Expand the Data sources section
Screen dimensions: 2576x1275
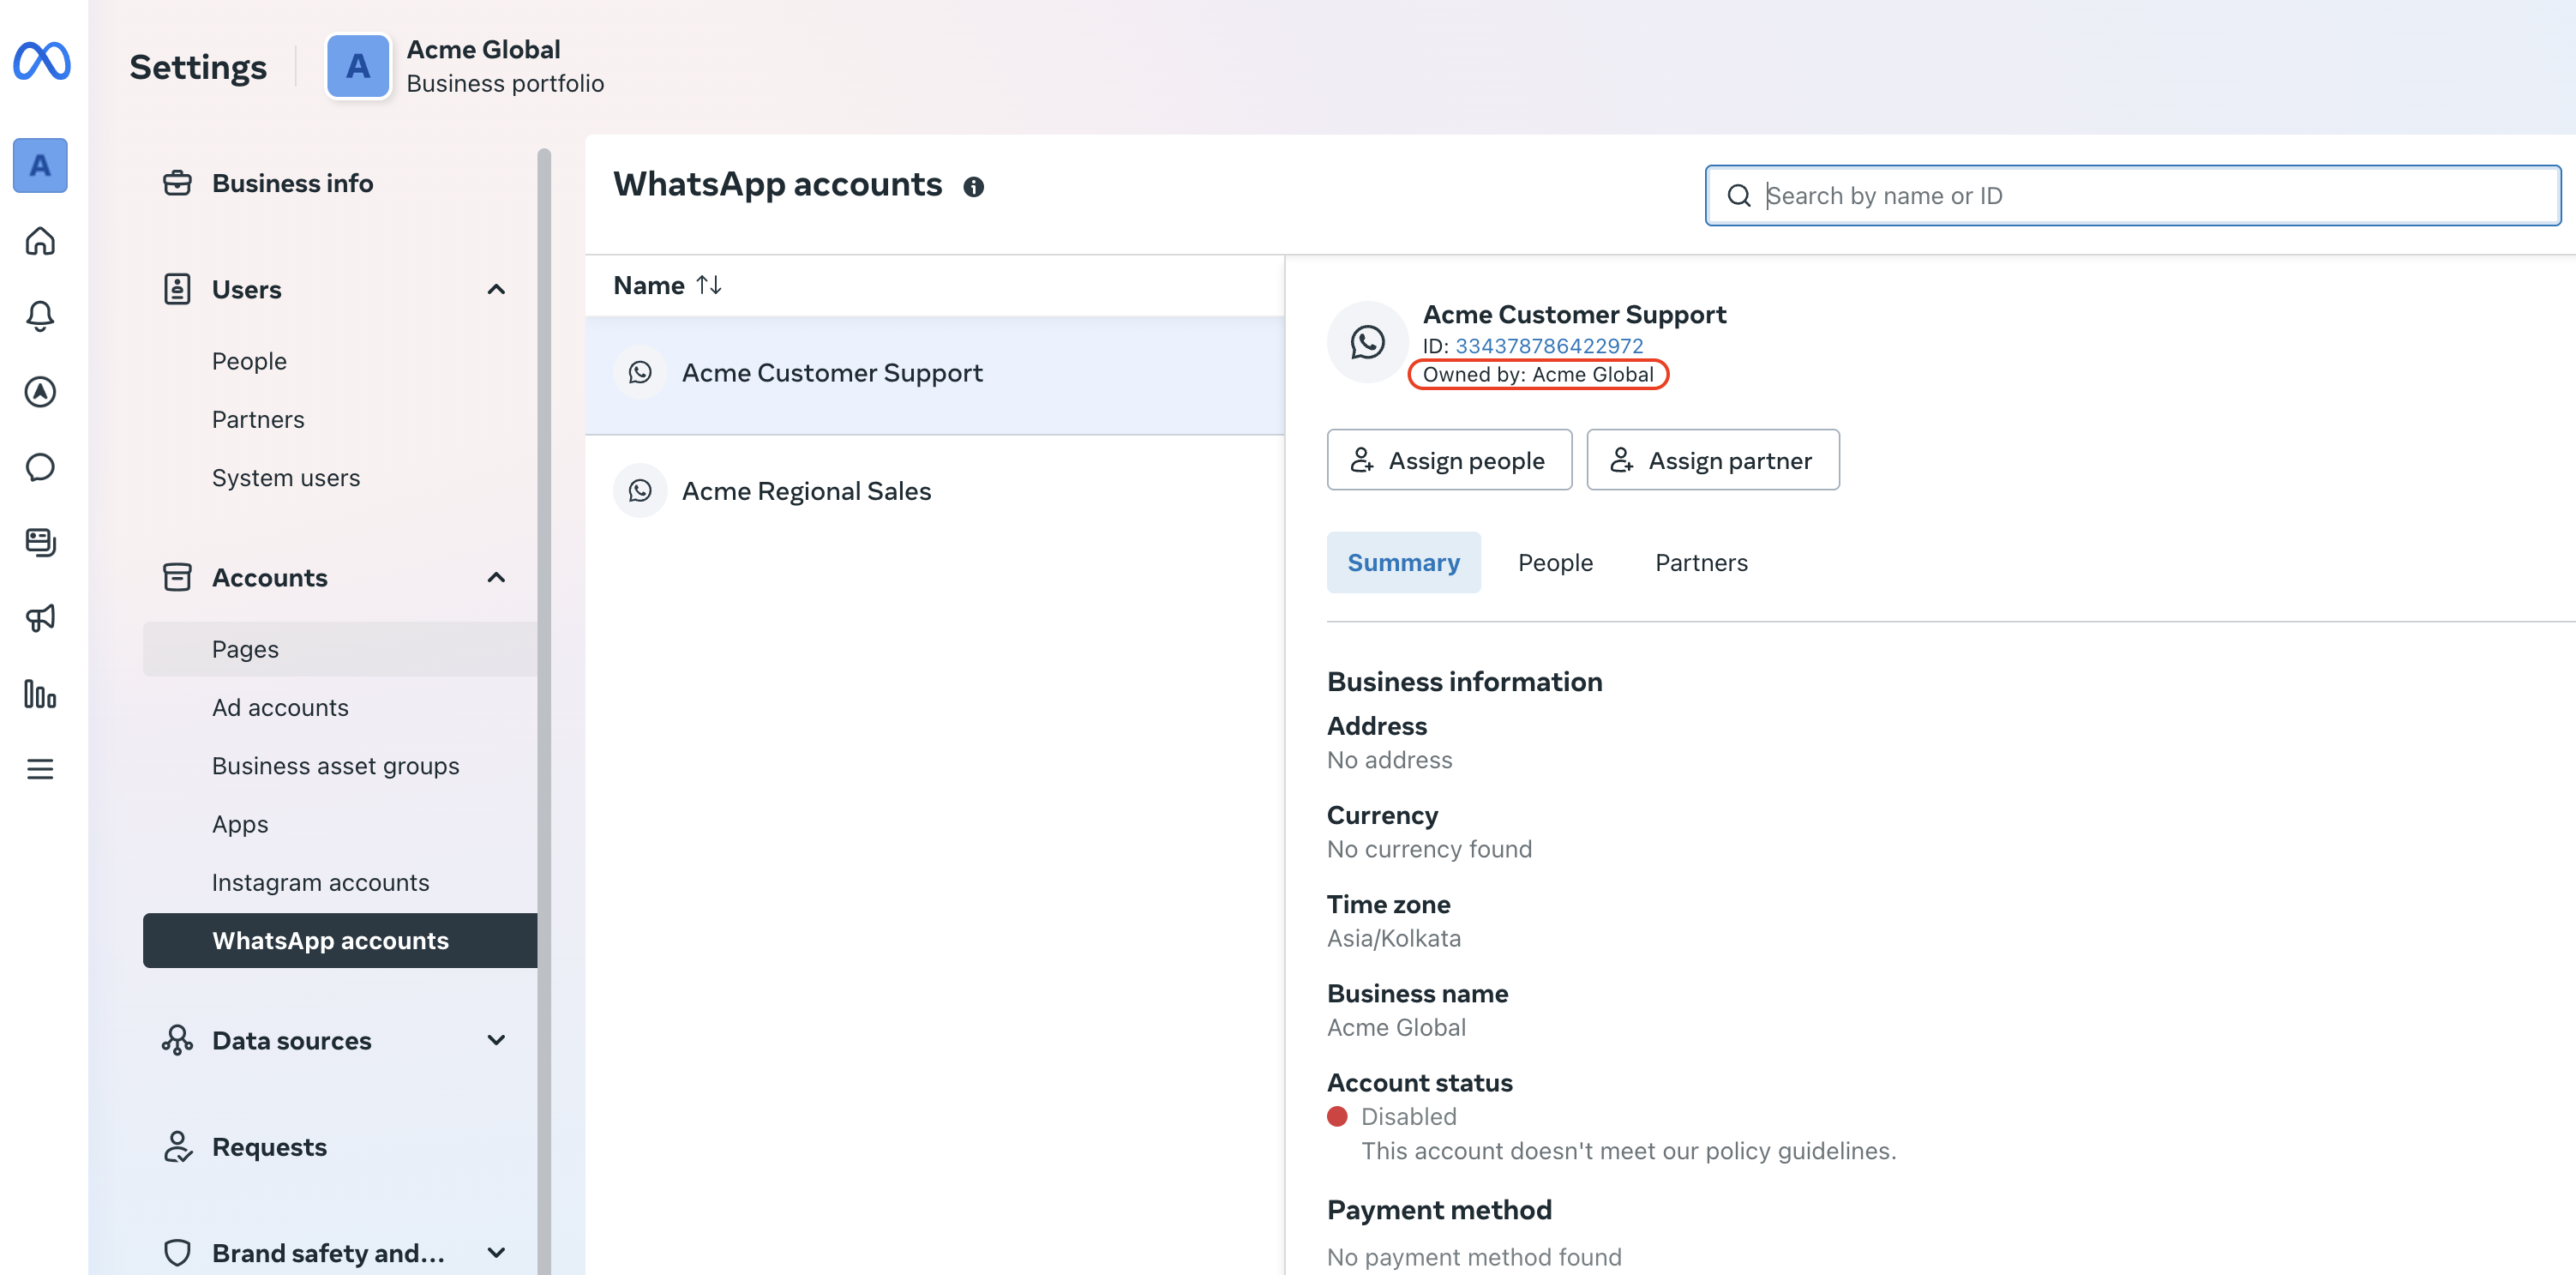tap(496, 1040)
